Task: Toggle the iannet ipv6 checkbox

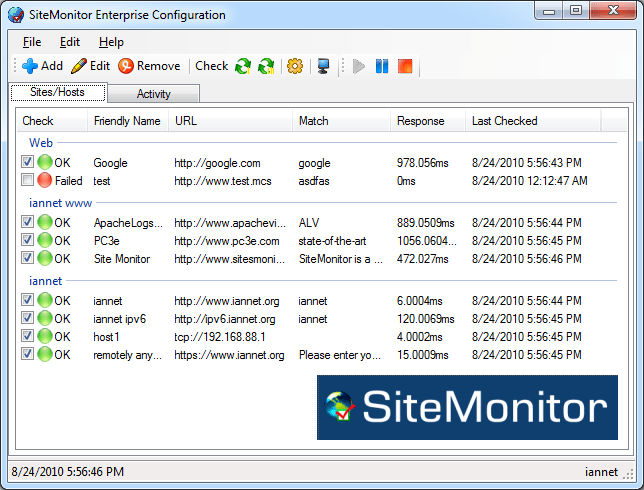Action: tap(28, 317)
